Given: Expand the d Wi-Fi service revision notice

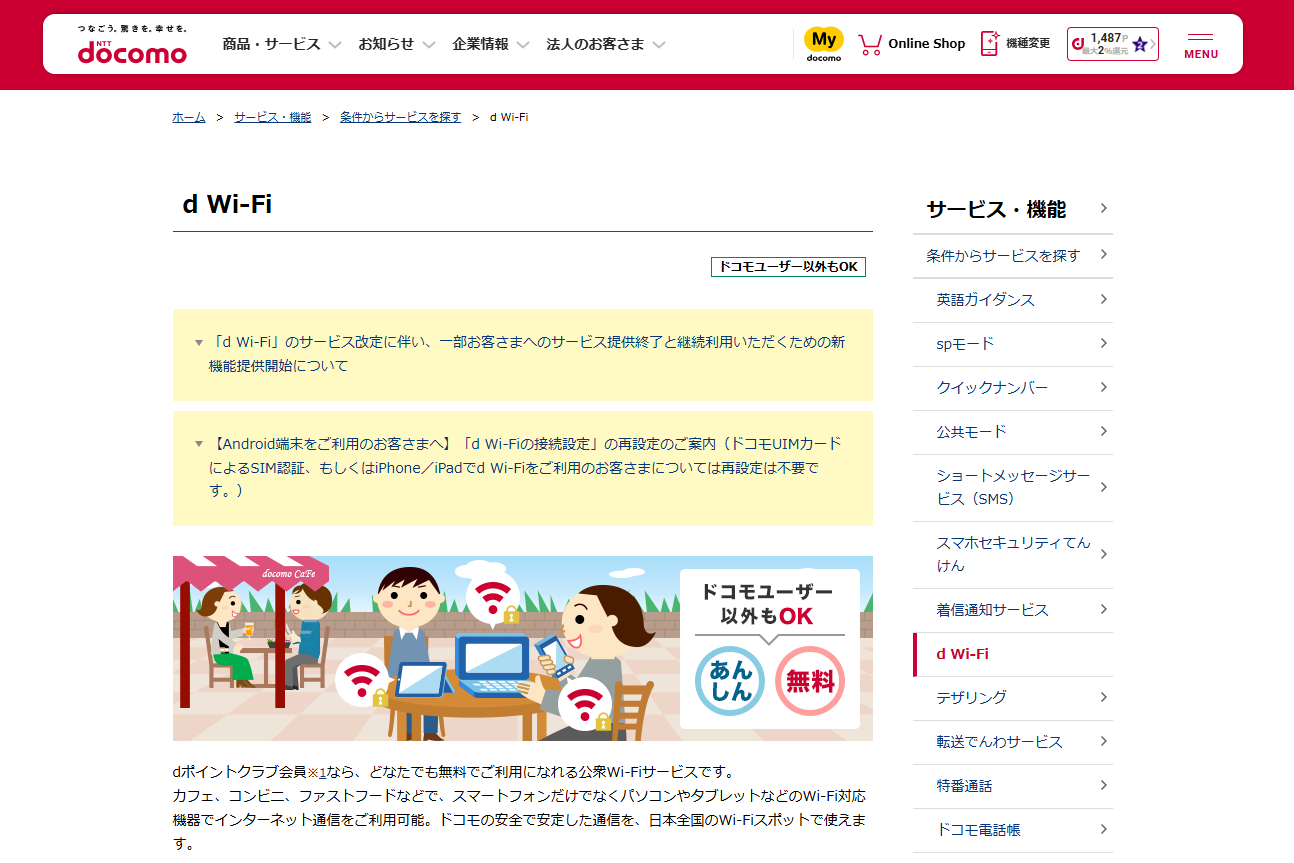Looking at the screenshot, I should coord(522,354).
